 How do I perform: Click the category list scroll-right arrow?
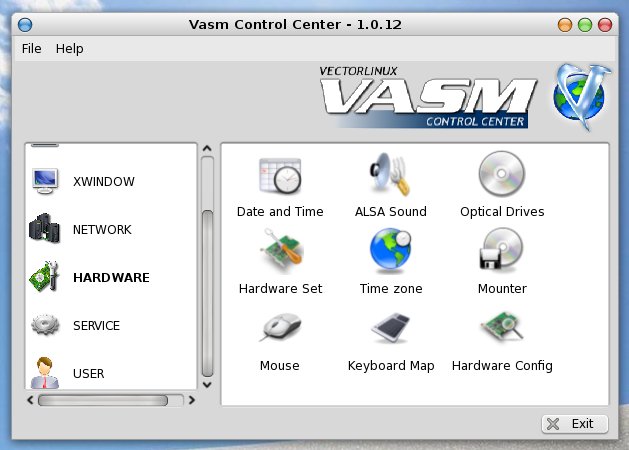pos(192,400)
